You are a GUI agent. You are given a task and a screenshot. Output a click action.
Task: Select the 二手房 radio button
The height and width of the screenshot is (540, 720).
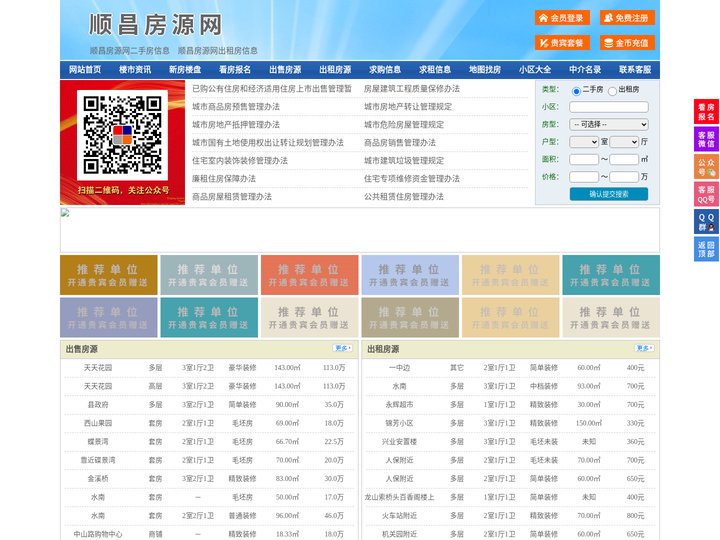coord(576,91)
